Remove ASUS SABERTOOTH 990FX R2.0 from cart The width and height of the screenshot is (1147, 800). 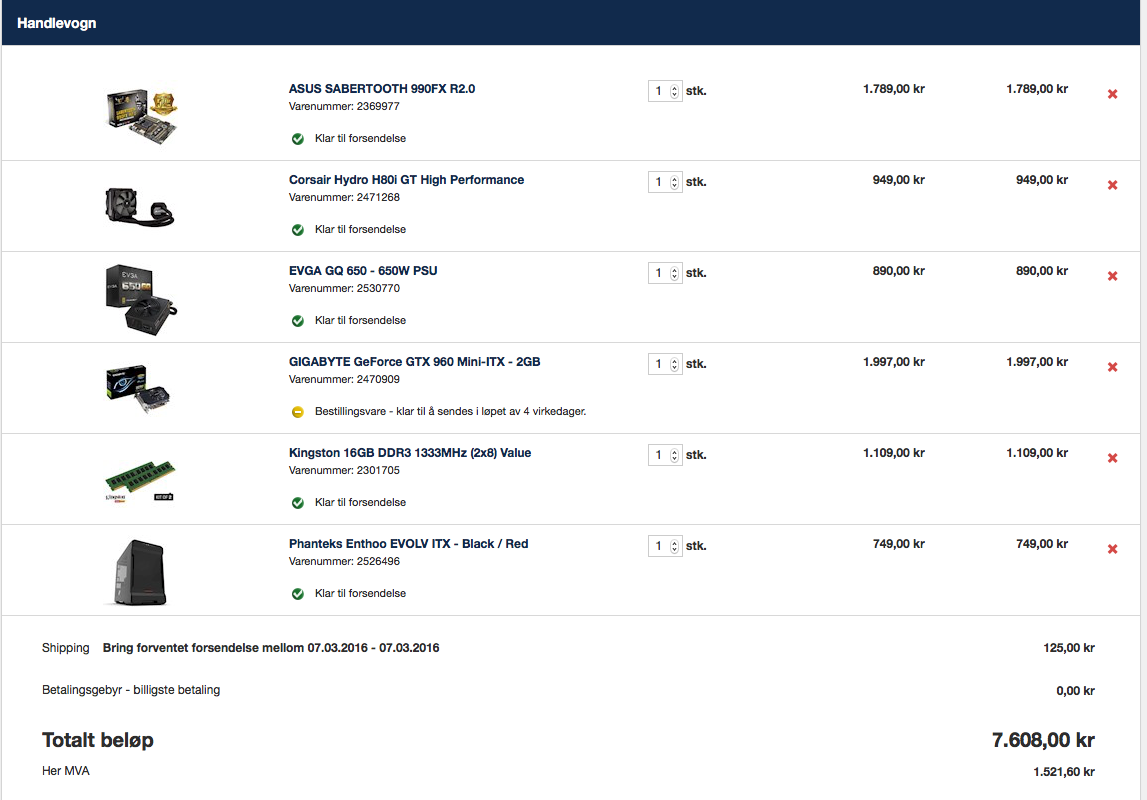(1112, 94)
